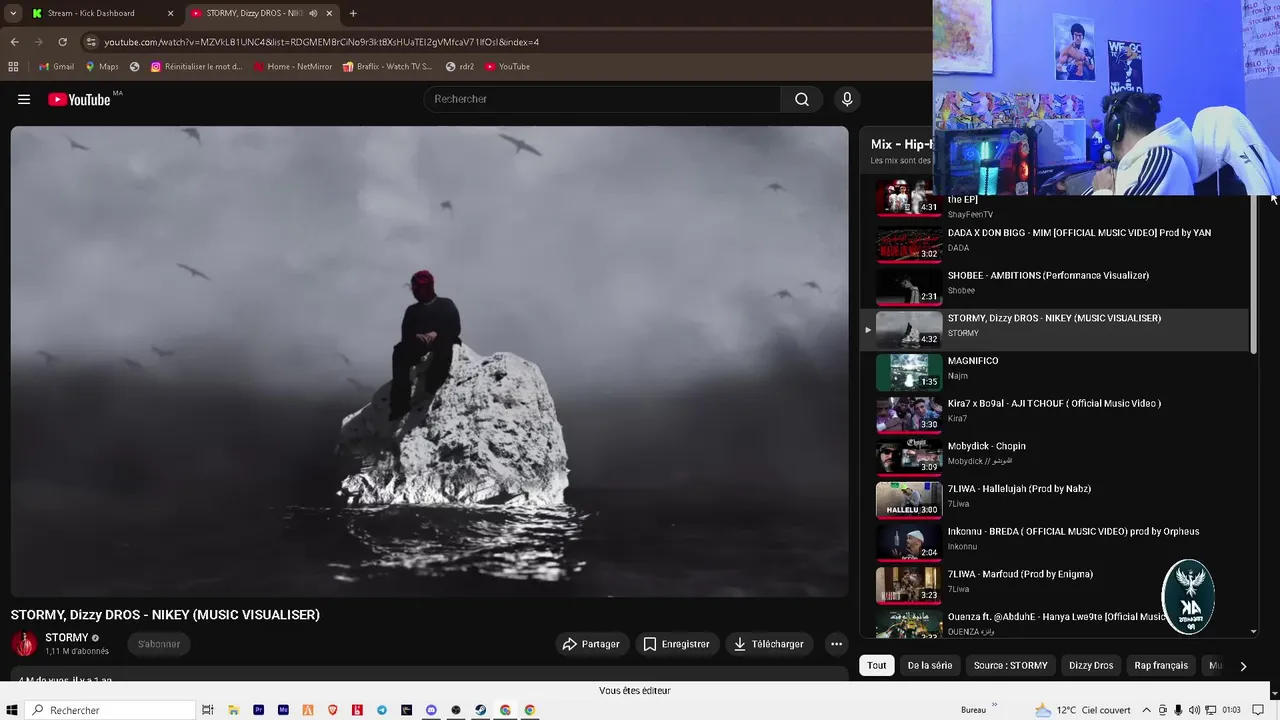Open more actions three-dot menu

point(836,644)
